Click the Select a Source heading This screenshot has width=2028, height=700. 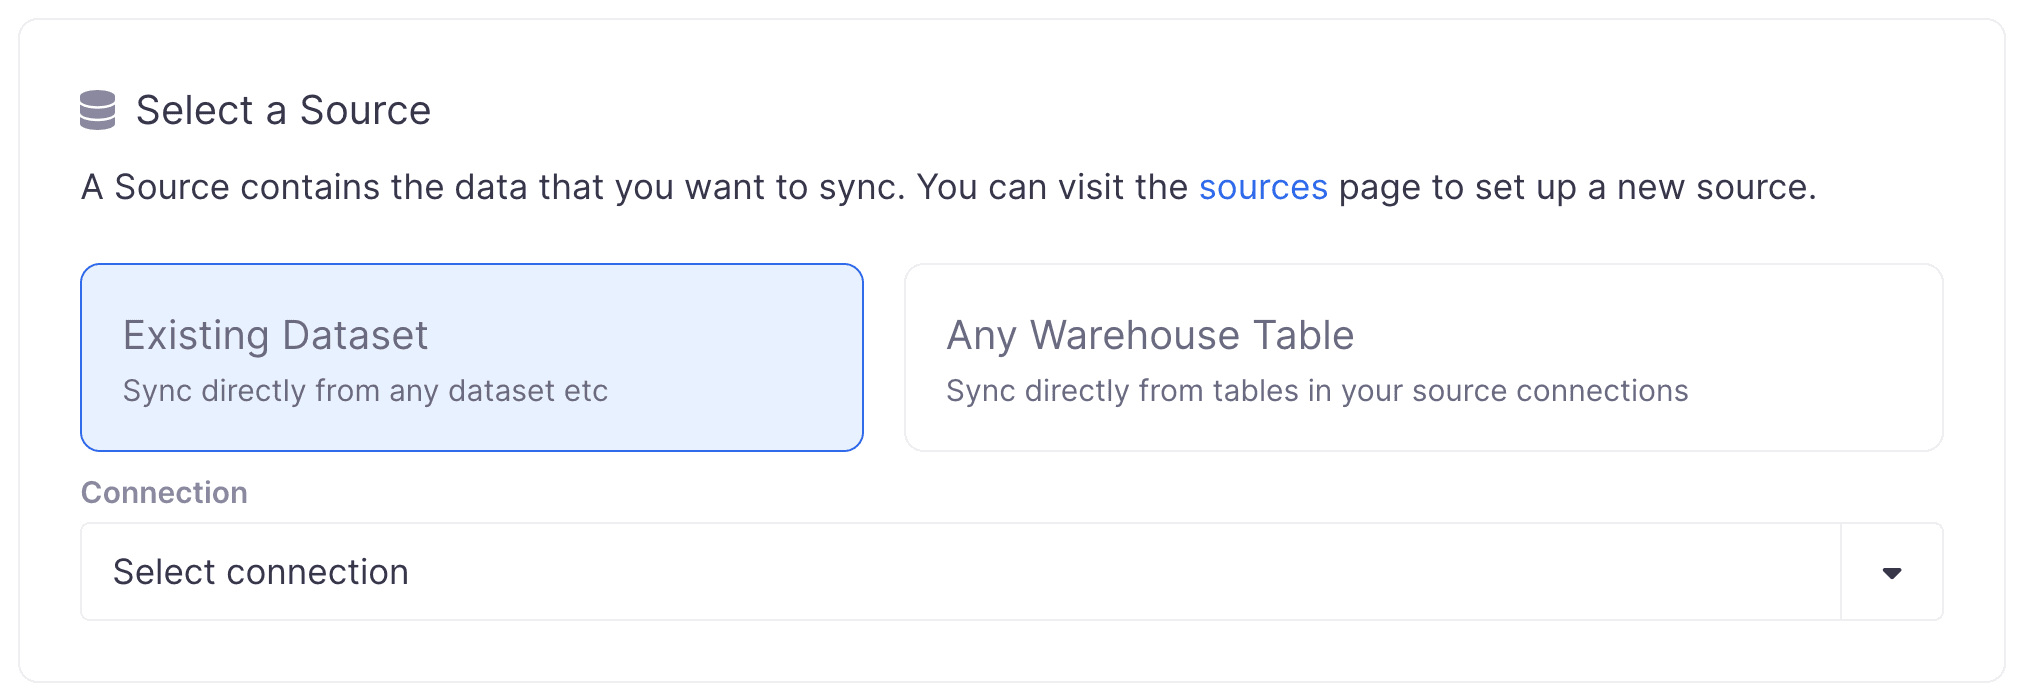(285, 110)
